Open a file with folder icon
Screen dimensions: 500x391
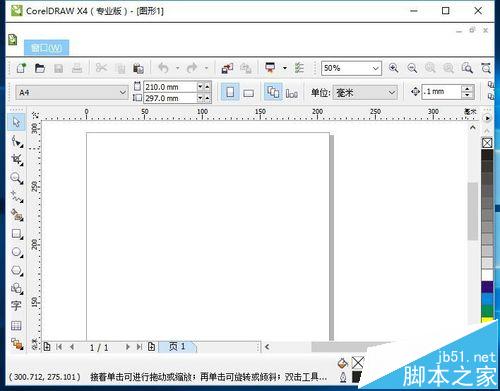click(40, 68)
